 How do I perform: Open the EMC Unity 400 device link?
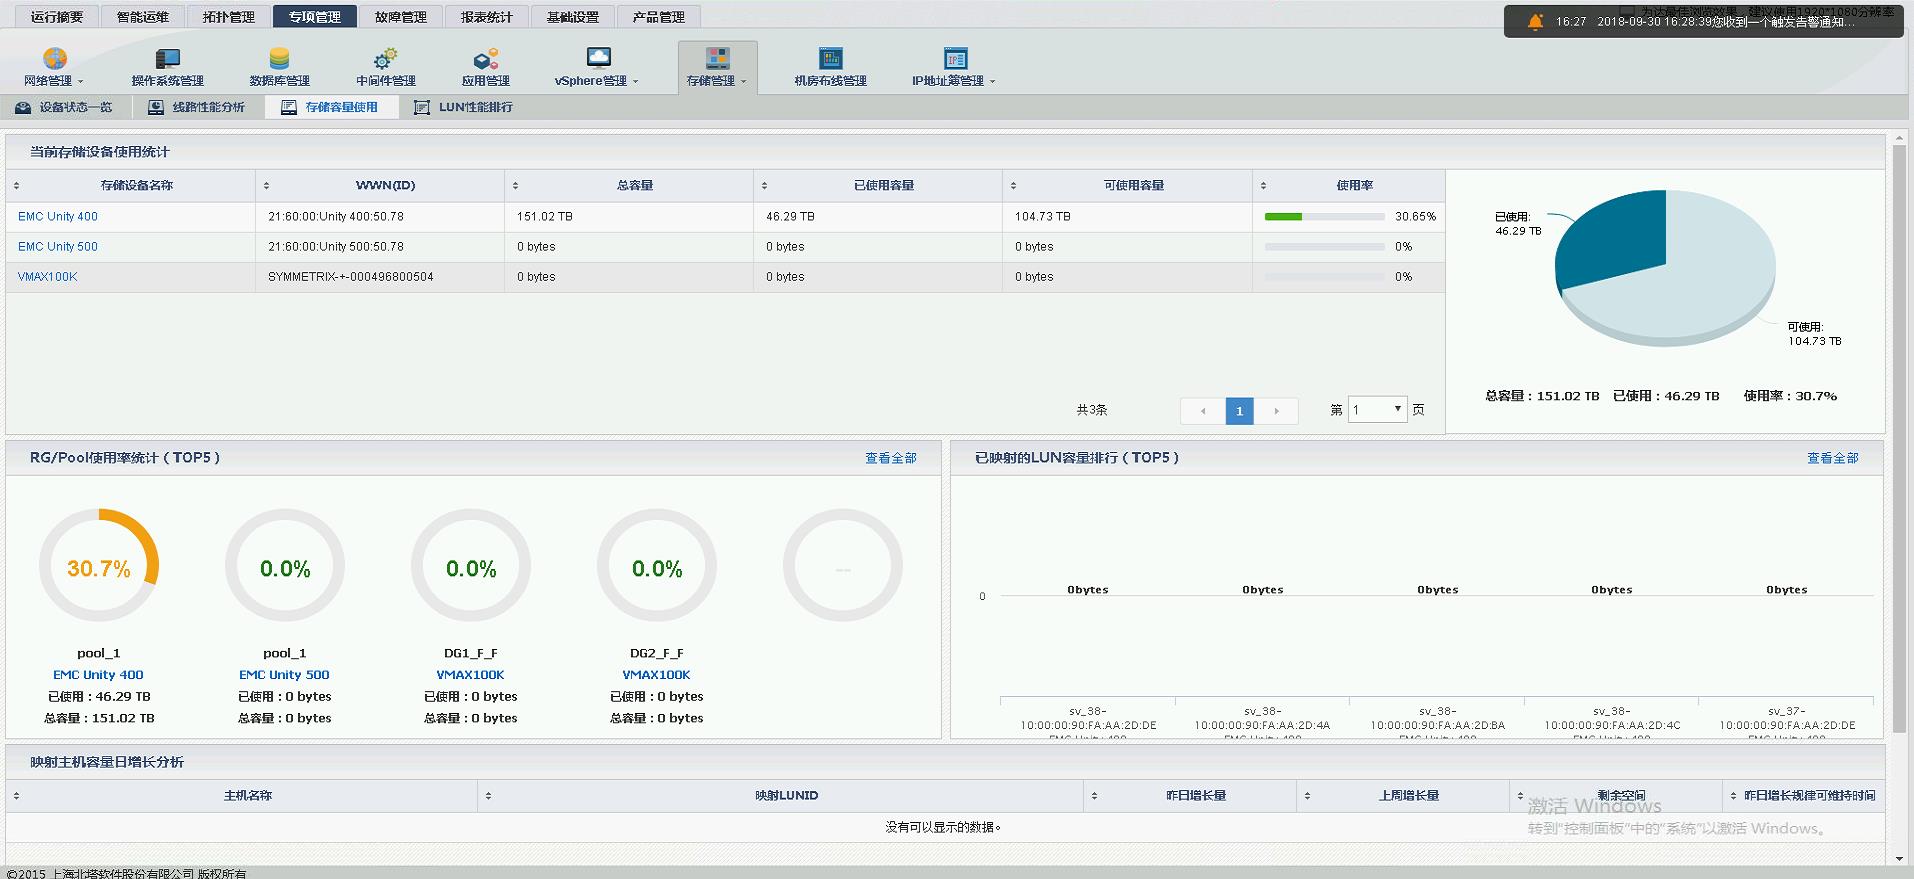point(58,217)
